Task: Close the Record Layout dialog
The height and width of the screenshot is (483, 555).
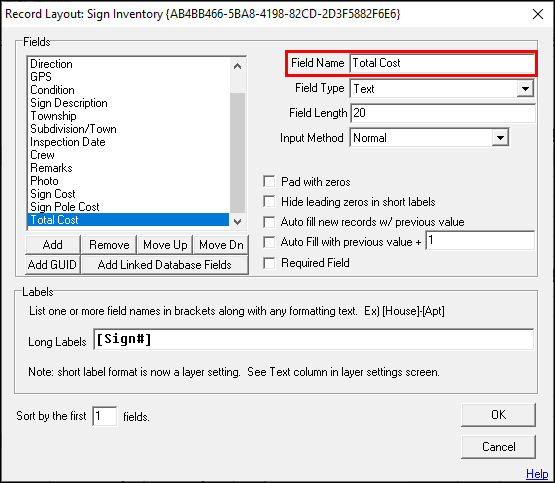Action: [x=538, y=15]
